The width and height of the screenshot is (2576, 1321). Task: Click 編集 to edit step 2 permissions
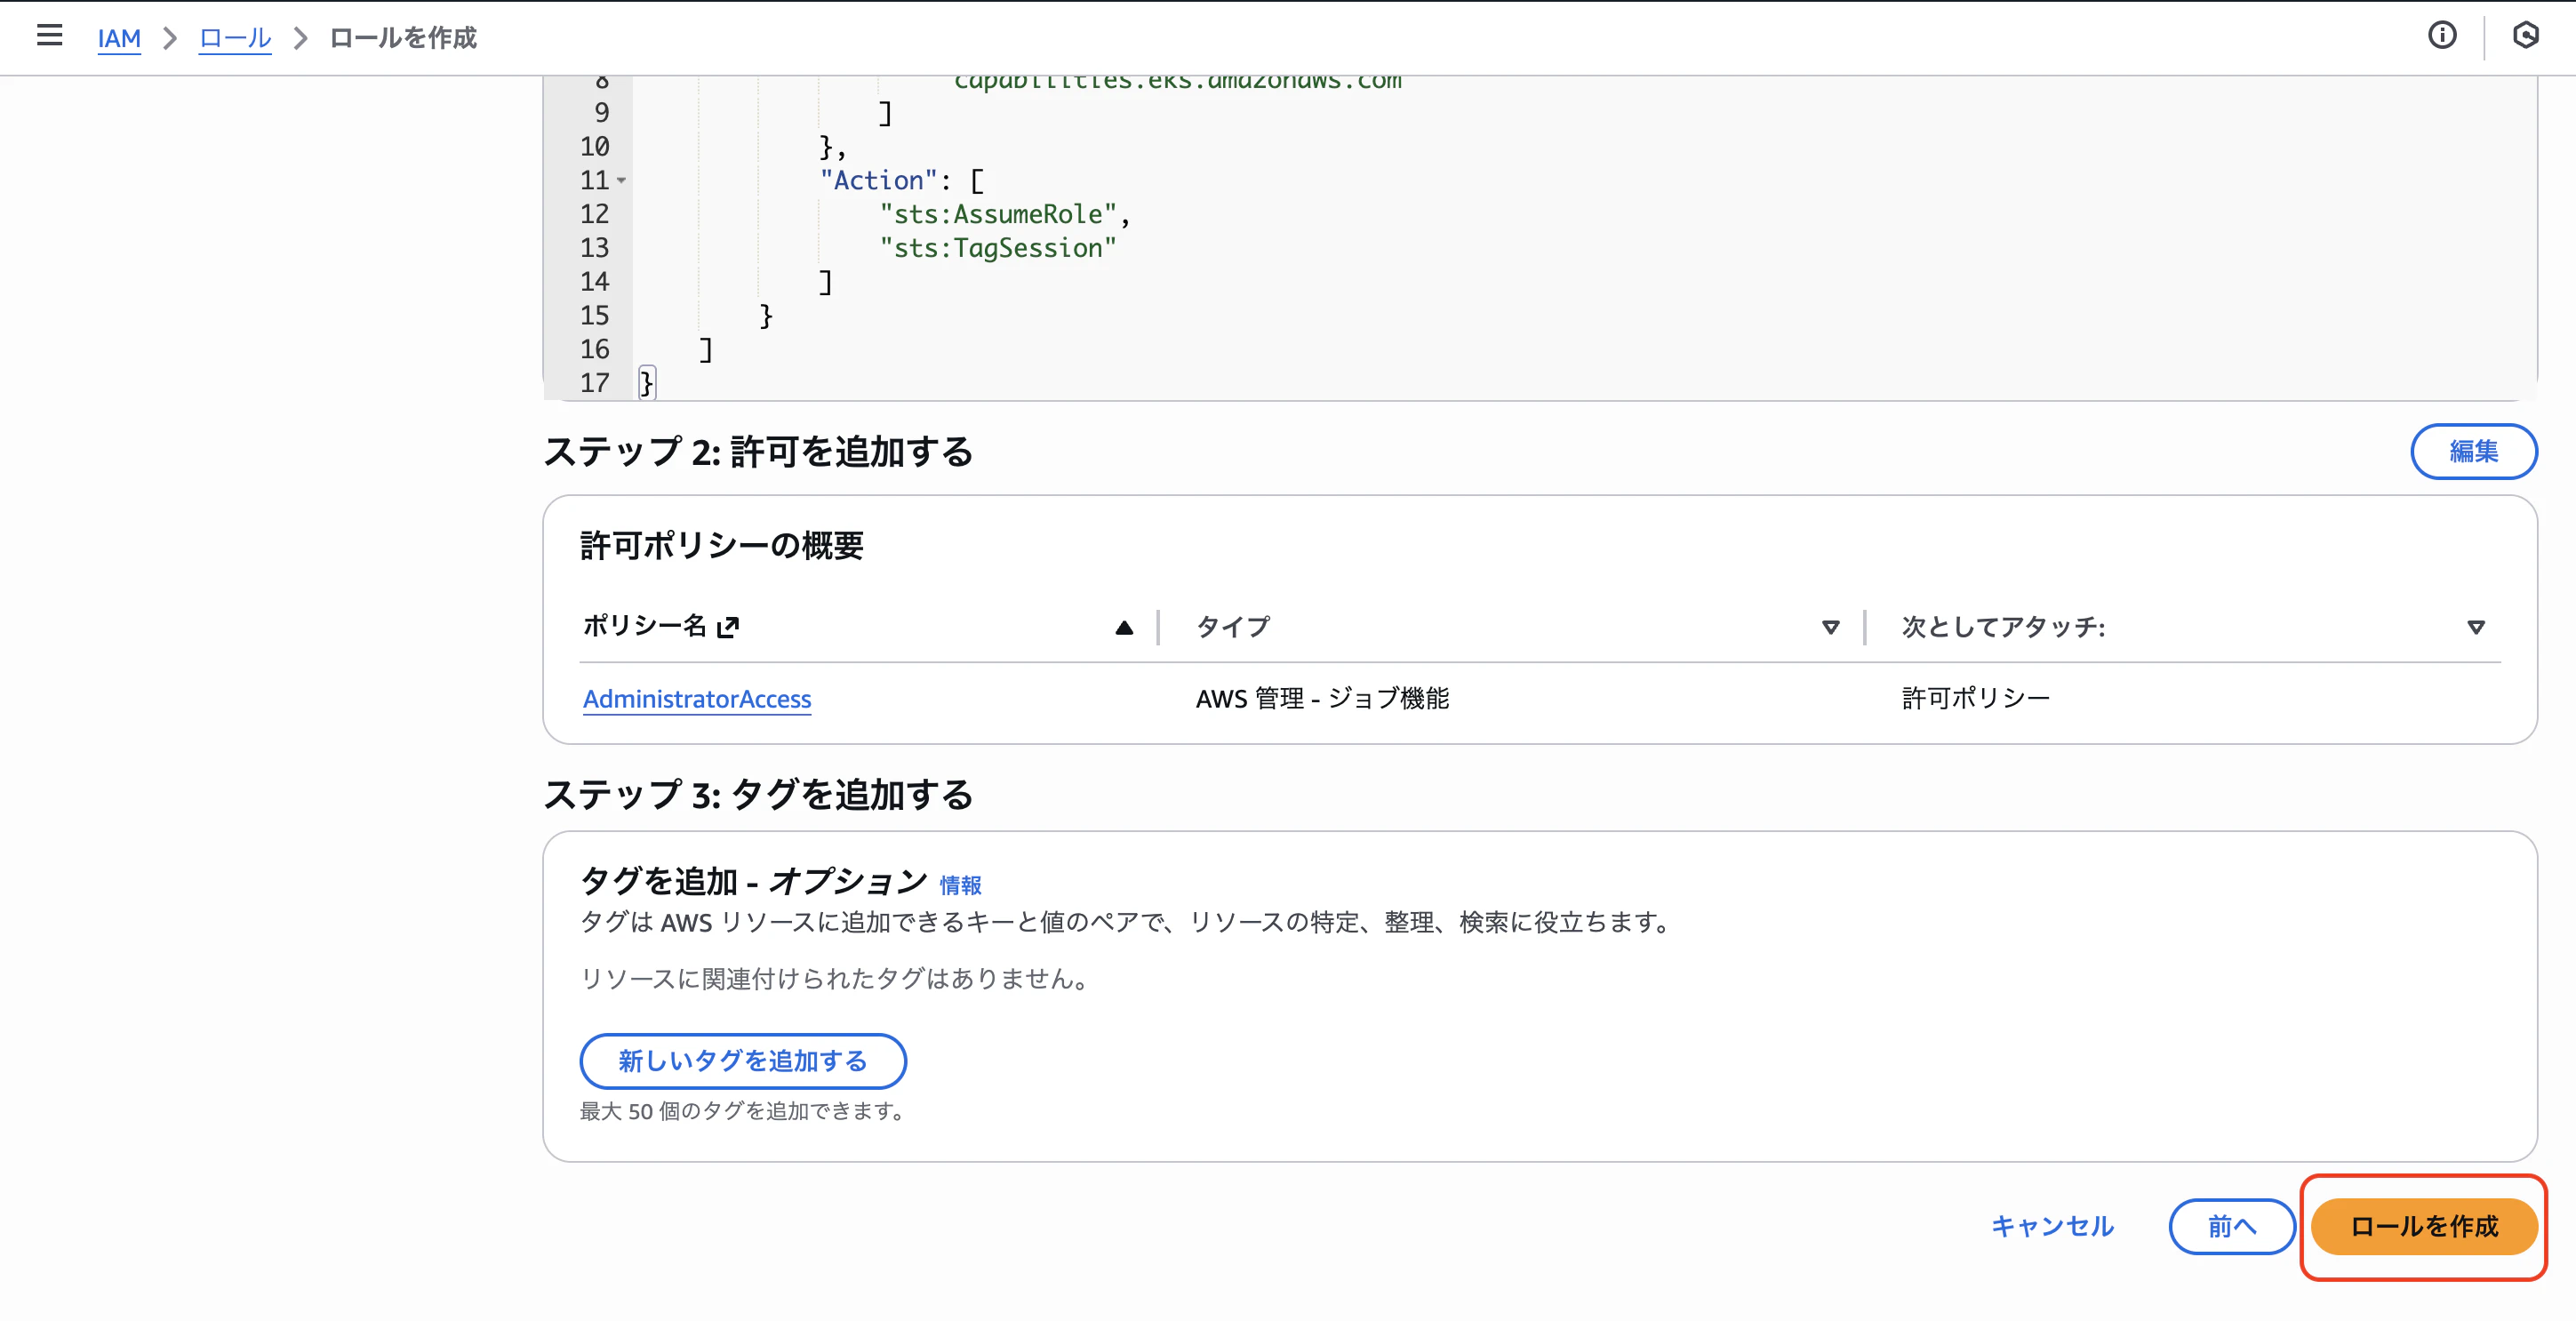(x=2473, y=451)
